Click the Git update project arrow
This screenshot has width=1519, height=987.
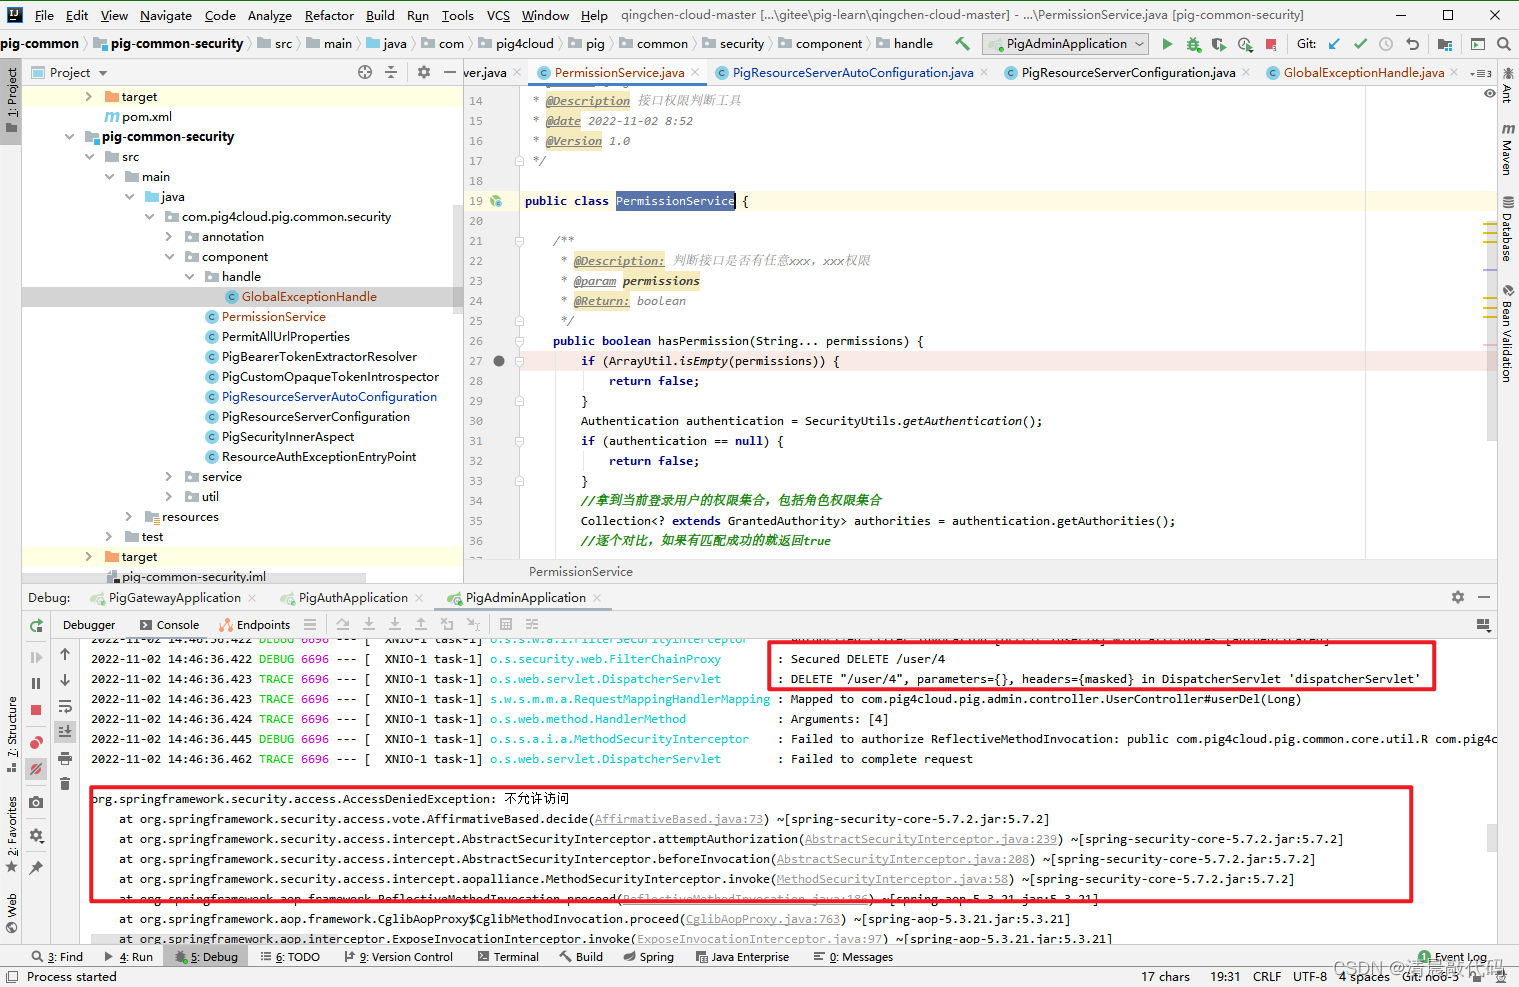point(1334,44)
